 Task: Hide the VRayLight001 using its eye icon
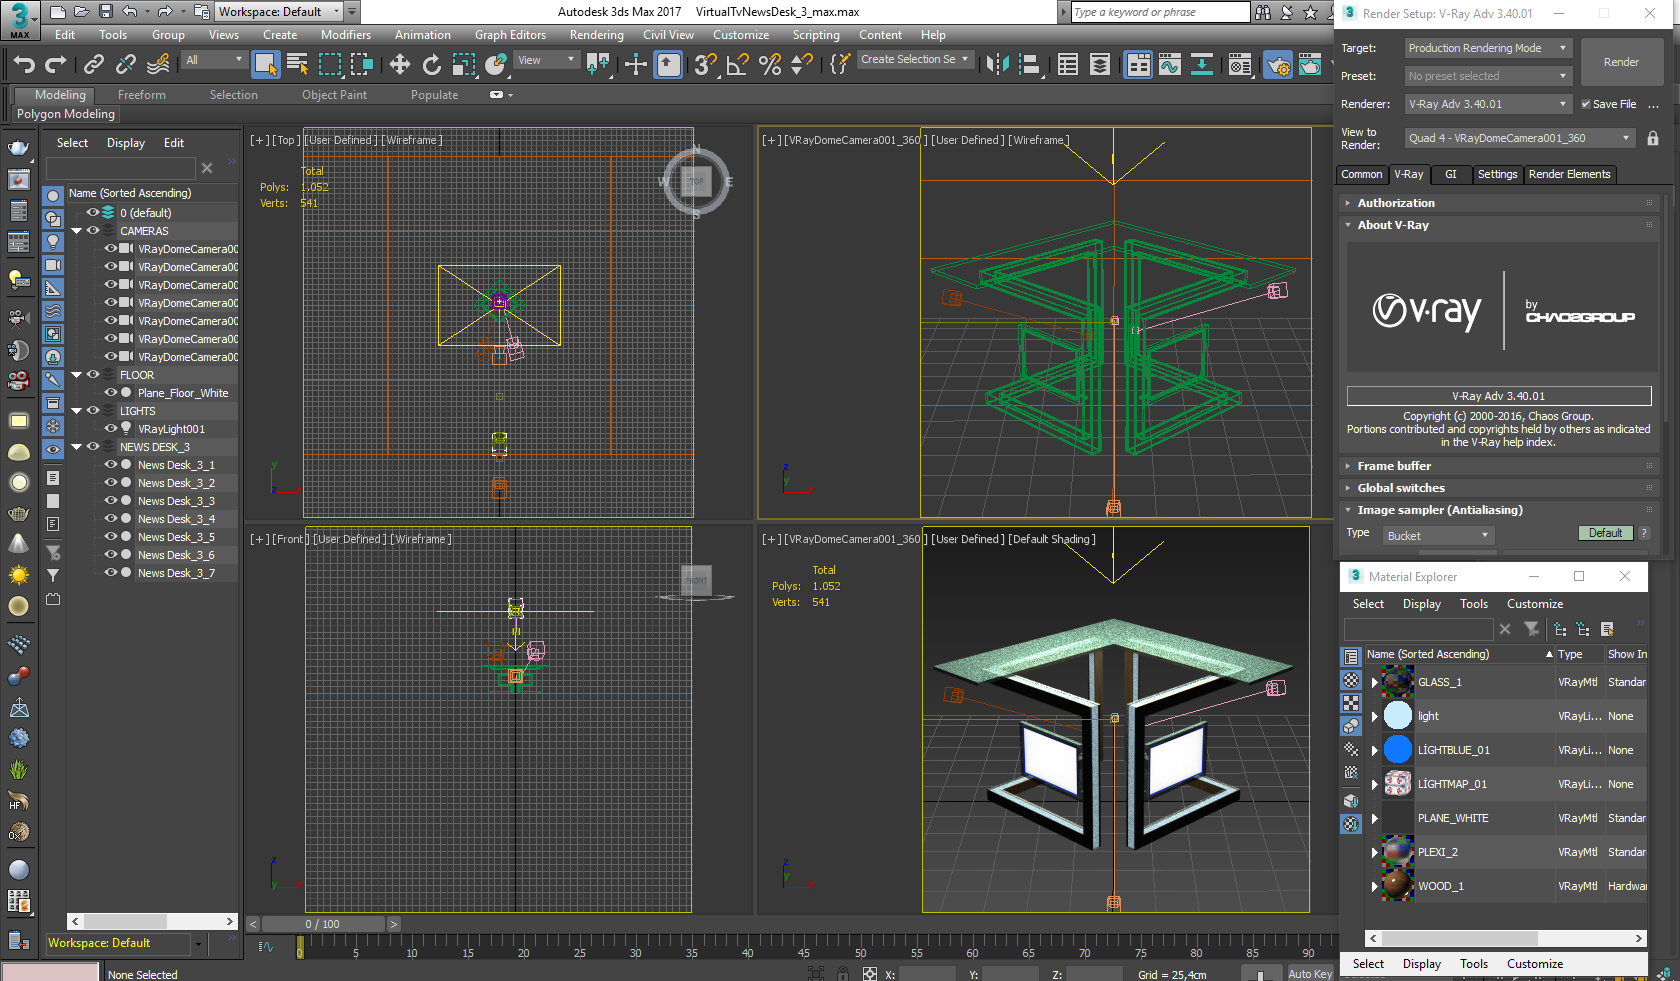coord(111,429)
